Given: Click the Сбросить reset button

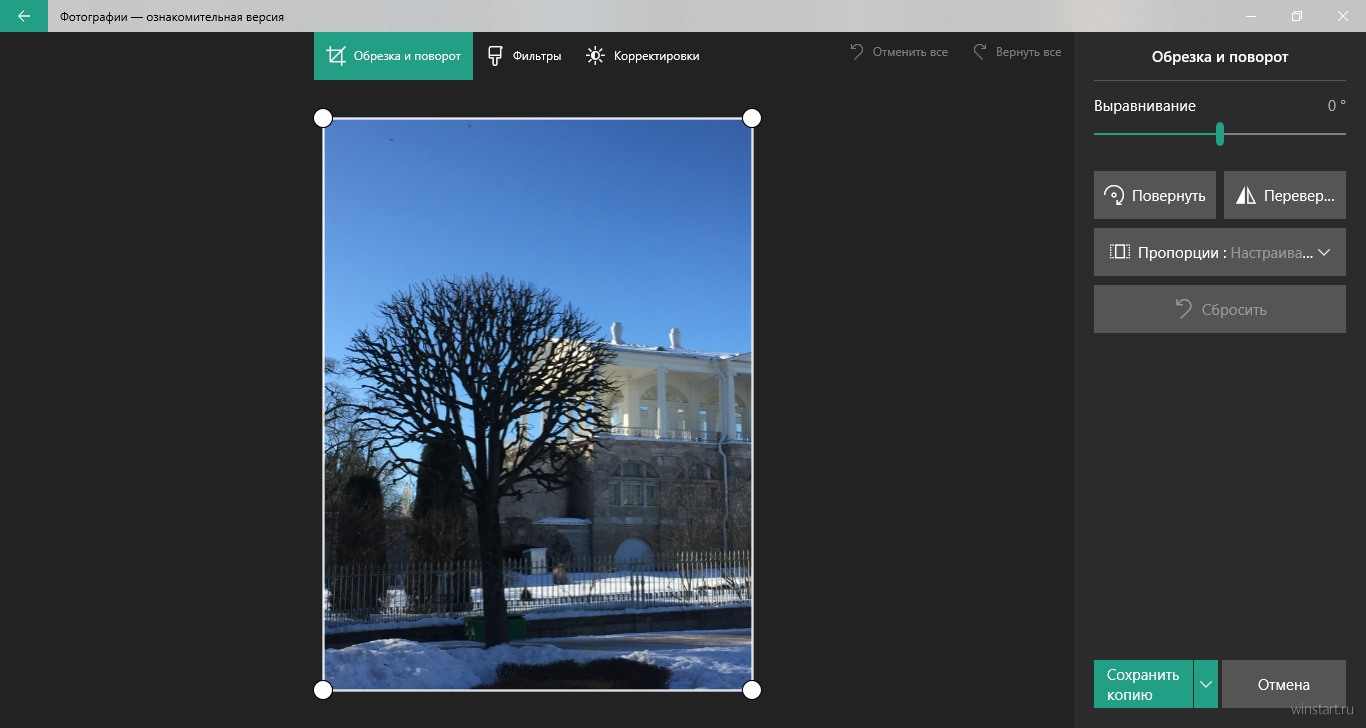Looking at the screenshot, I should coord(1220,309).
